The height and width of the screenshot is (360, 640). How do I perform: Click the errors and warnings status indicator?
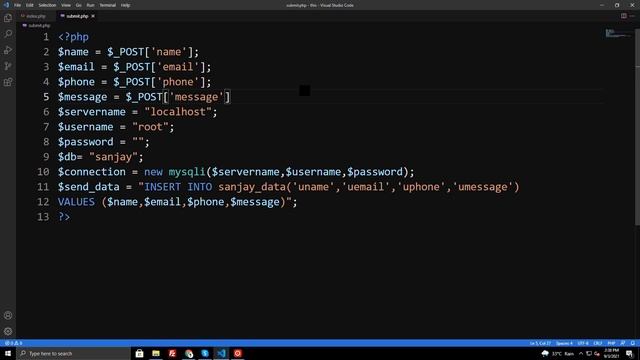pos(13,343)
